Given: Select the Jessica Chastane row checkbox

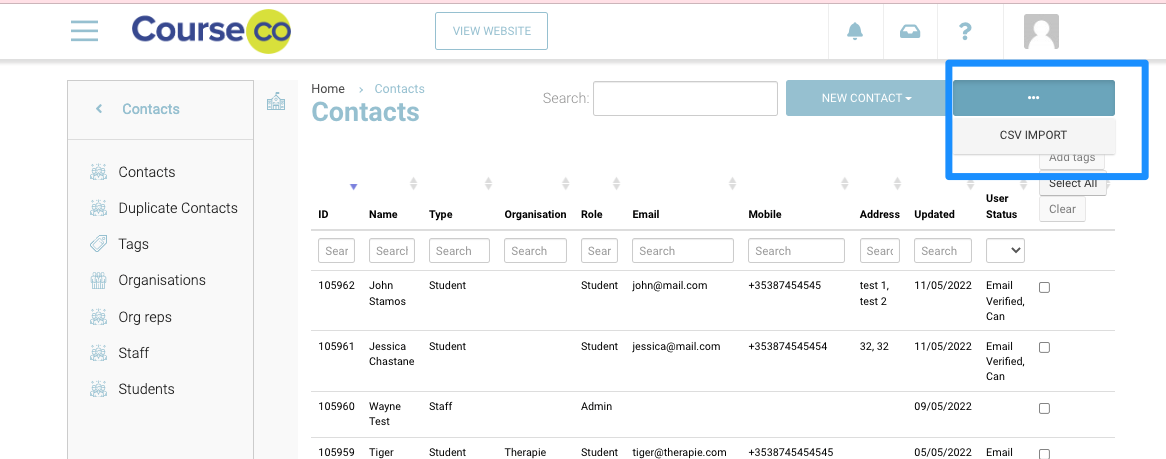Looking at the screenshot, I should tap(1045, 348).
